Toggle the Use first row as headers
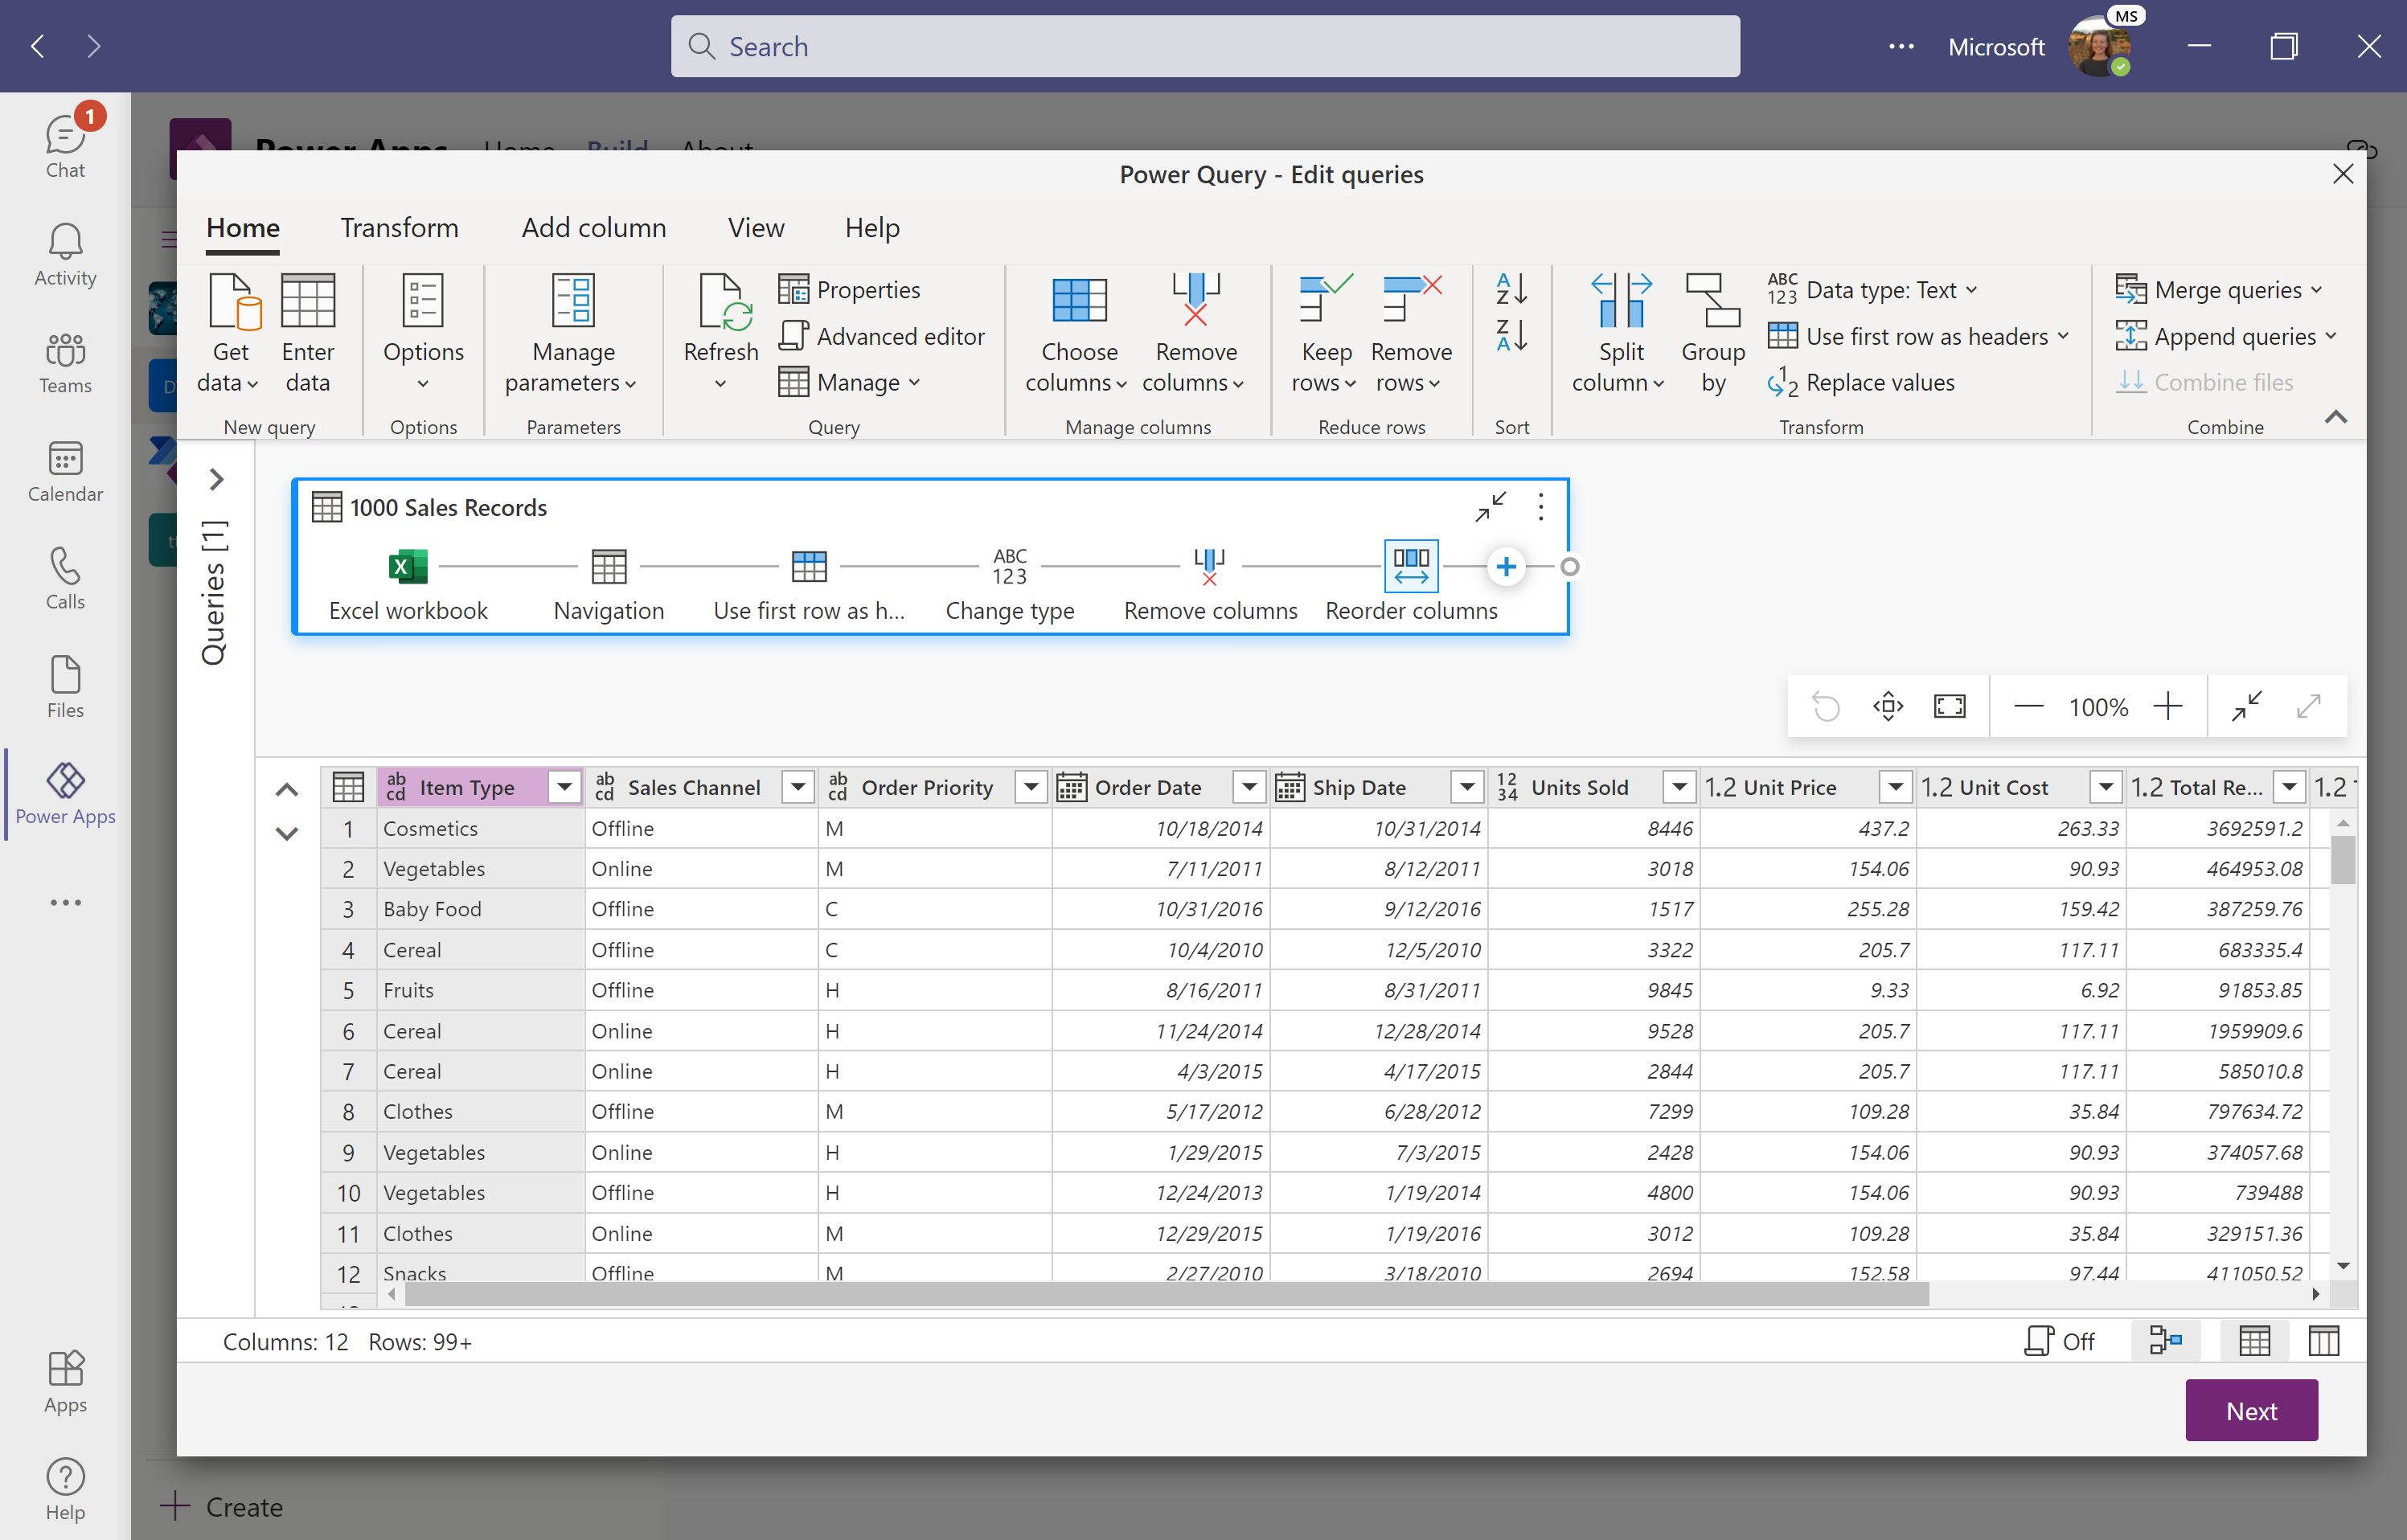Screen dimensions: 2407x1540 [1913, 335]
